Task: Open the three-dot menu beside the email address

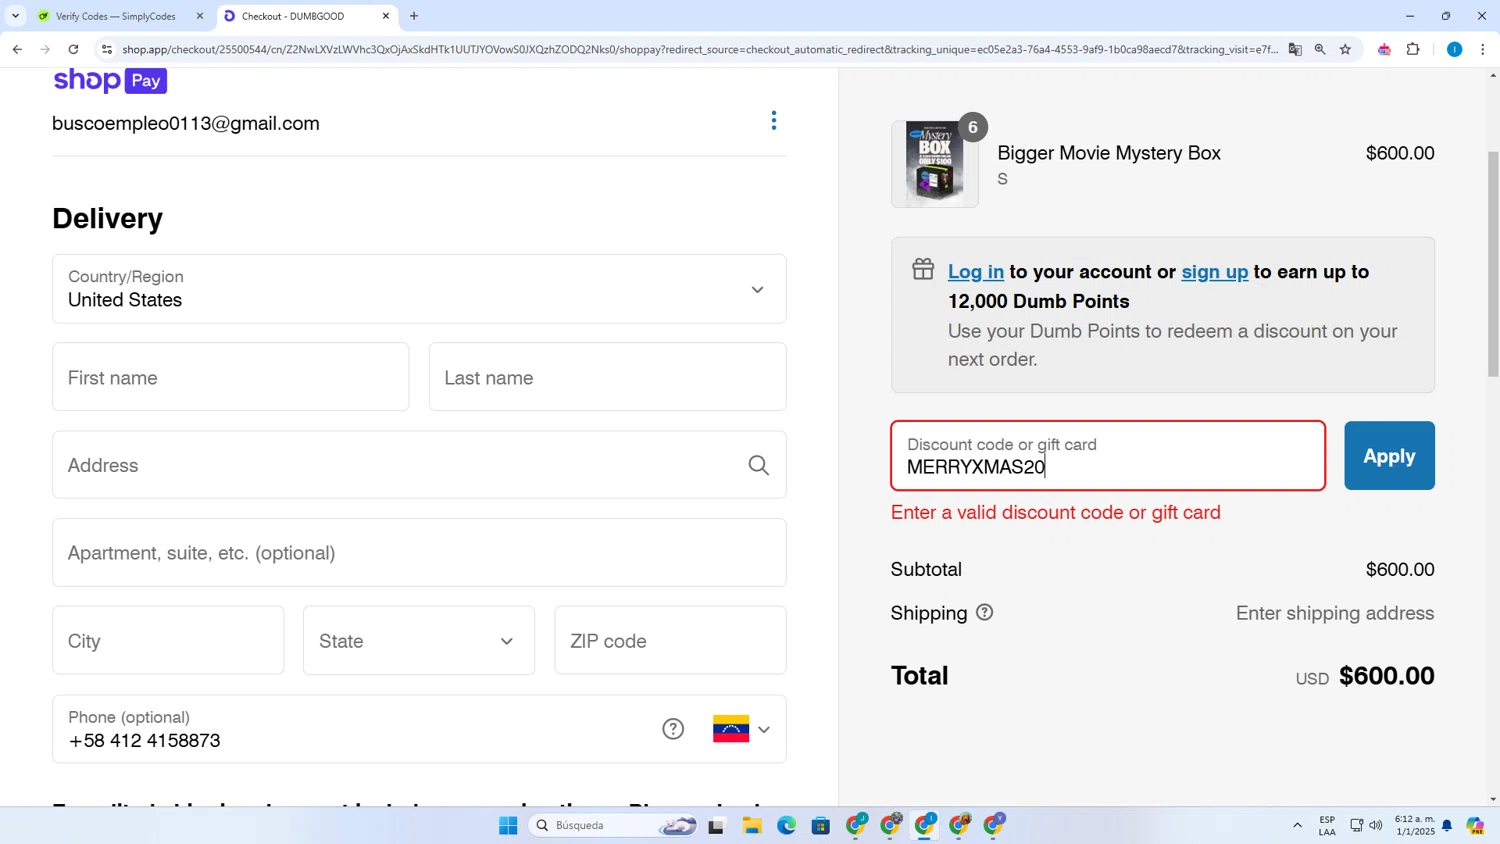Action: pyautogui.click(x=773, y=121)
